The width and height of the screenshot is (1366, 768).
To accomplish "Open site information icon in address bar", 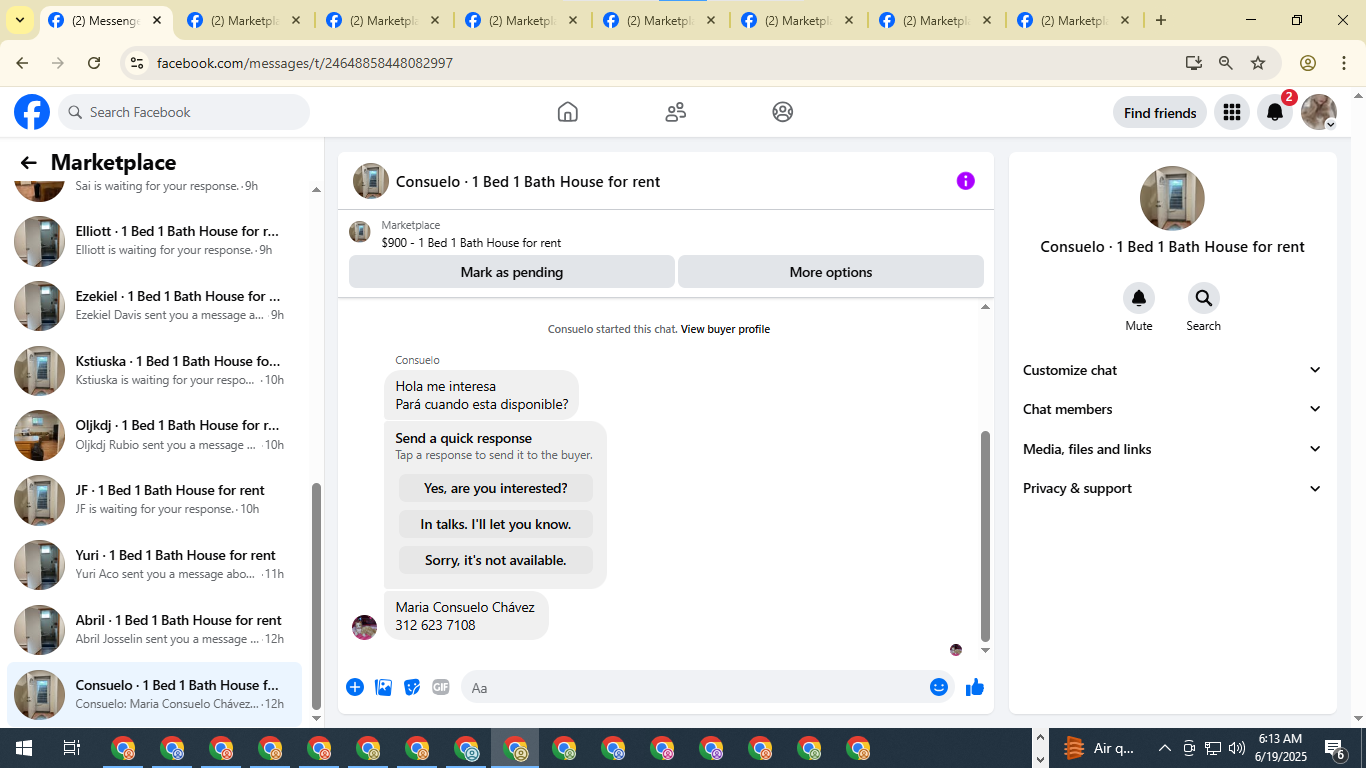I will [137, 63].
